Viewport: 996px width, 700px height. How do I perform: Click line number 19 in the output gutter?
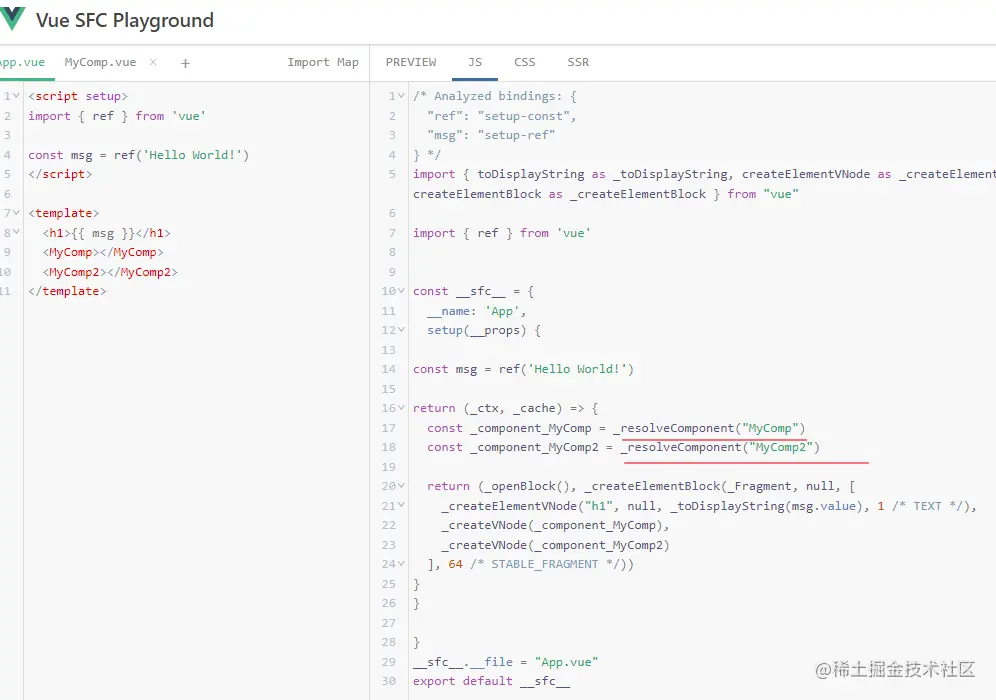[388, 467]
